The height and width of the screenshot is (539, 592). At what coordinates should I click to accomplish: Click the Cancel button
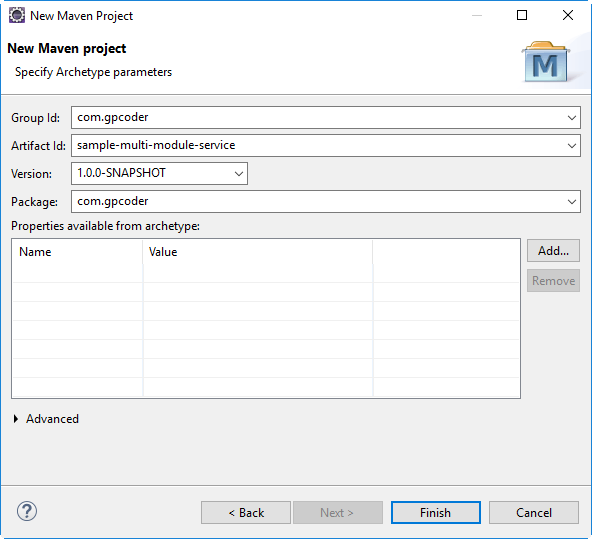[534, 513]
